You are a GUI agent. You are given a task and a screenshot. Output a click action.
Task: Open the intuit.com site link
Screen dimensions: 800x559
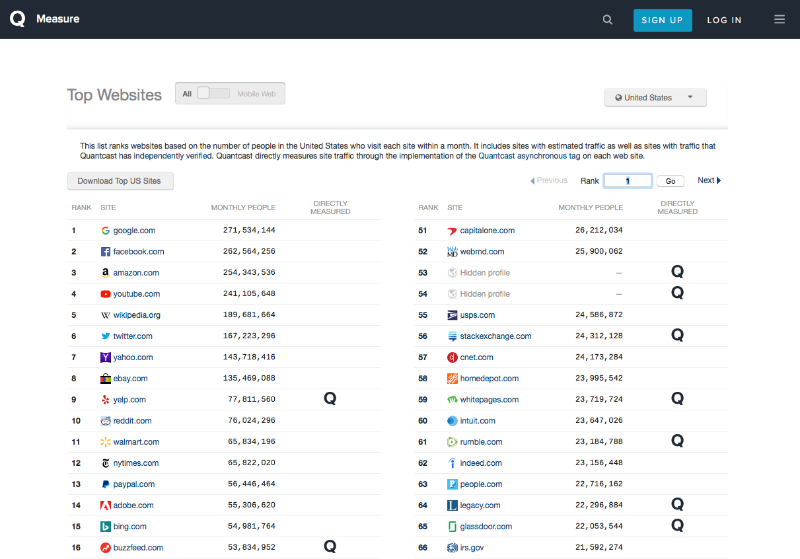478,421
